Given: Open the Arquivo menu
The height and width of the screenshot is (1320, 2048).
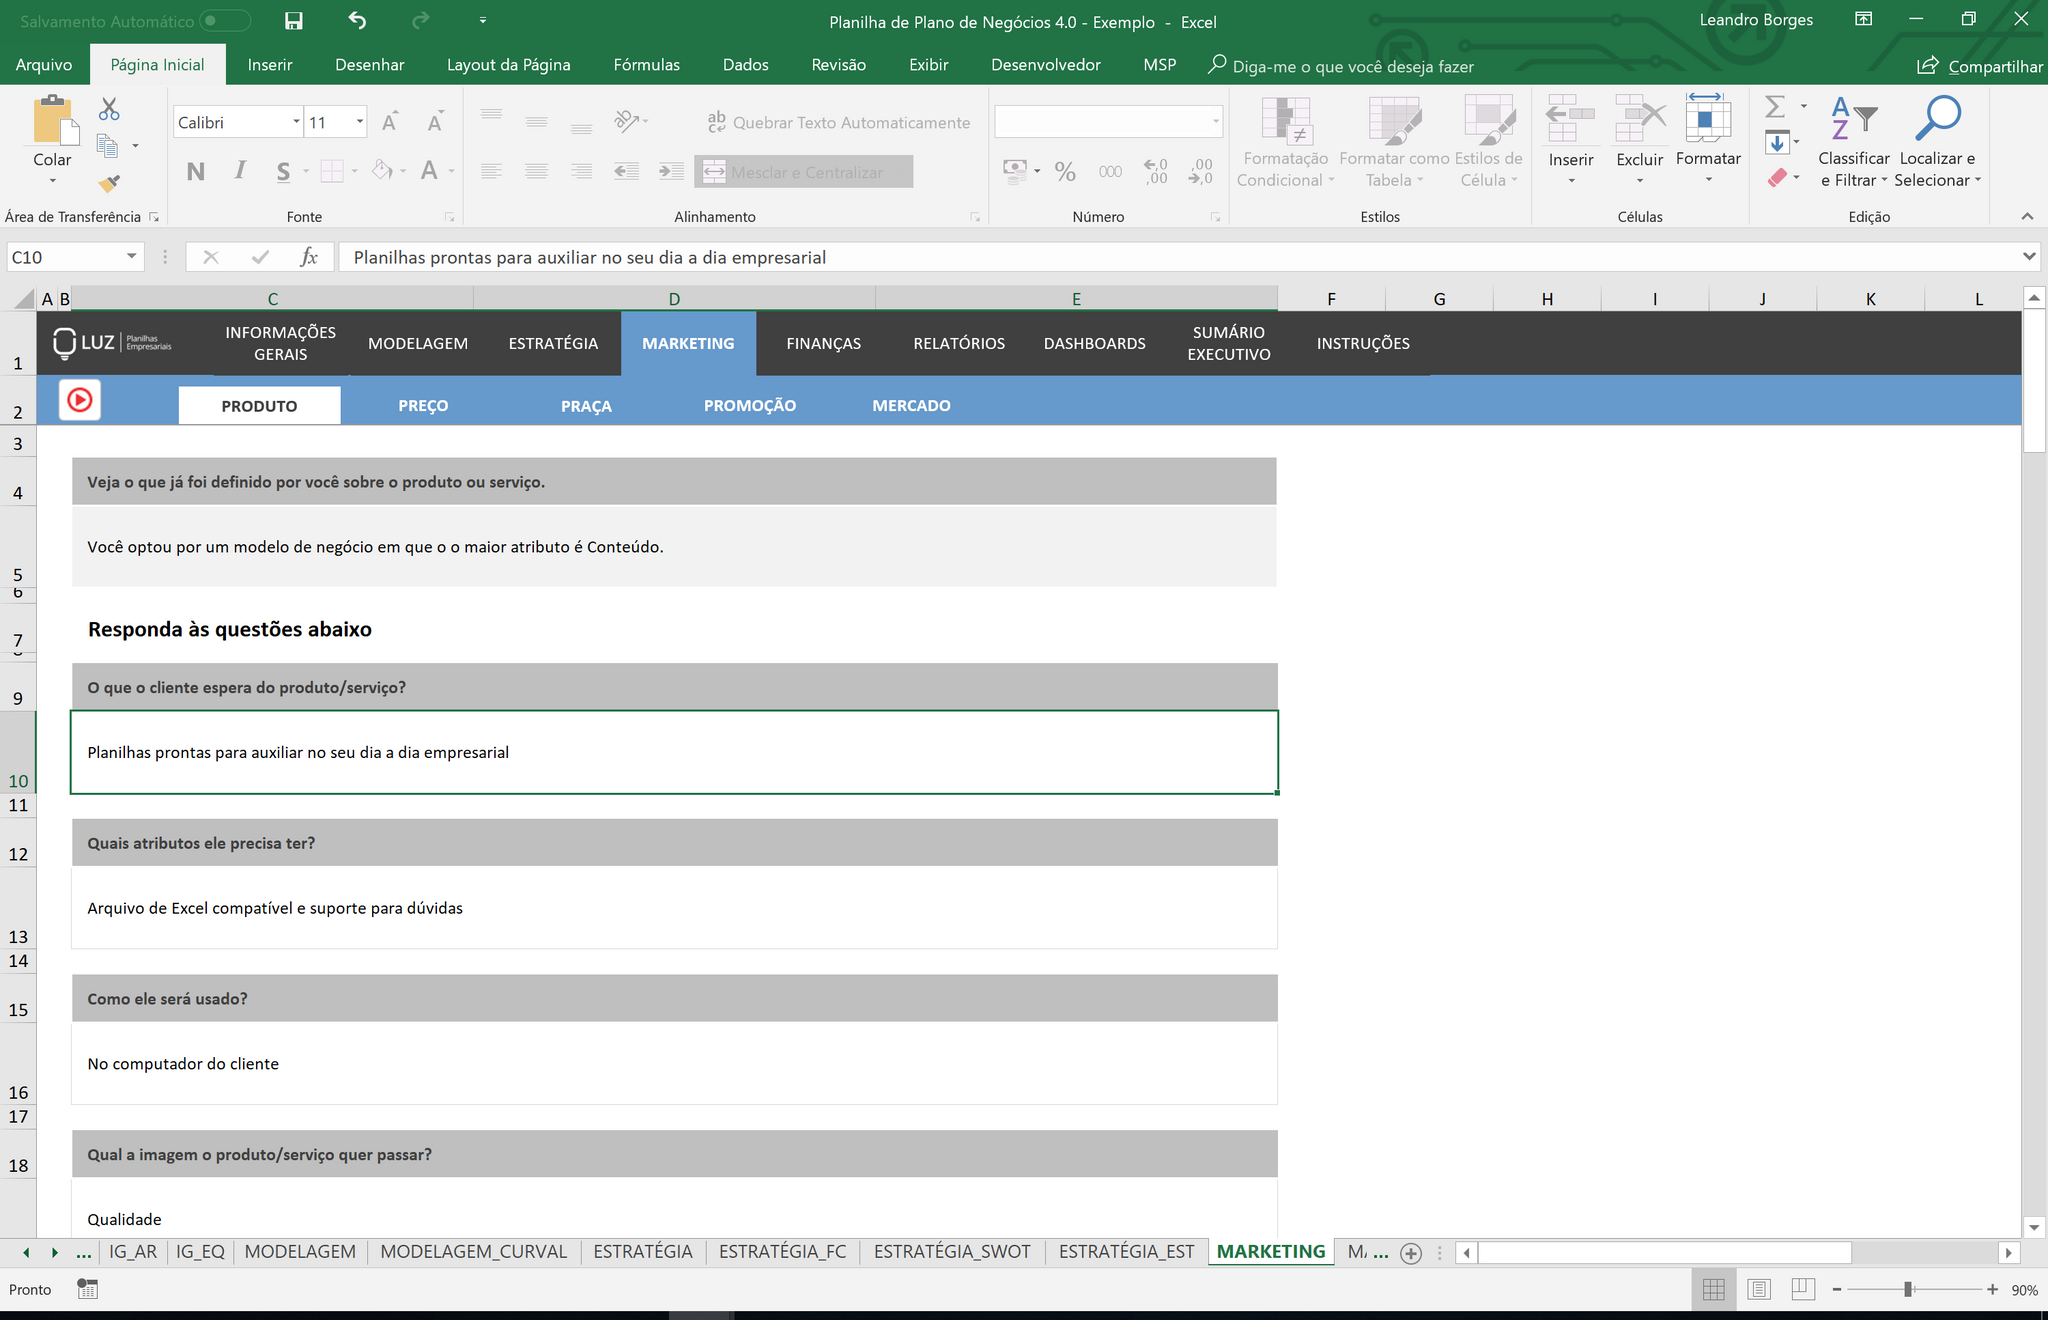Looking at the screenshot, I should click(x=44, y=65).
